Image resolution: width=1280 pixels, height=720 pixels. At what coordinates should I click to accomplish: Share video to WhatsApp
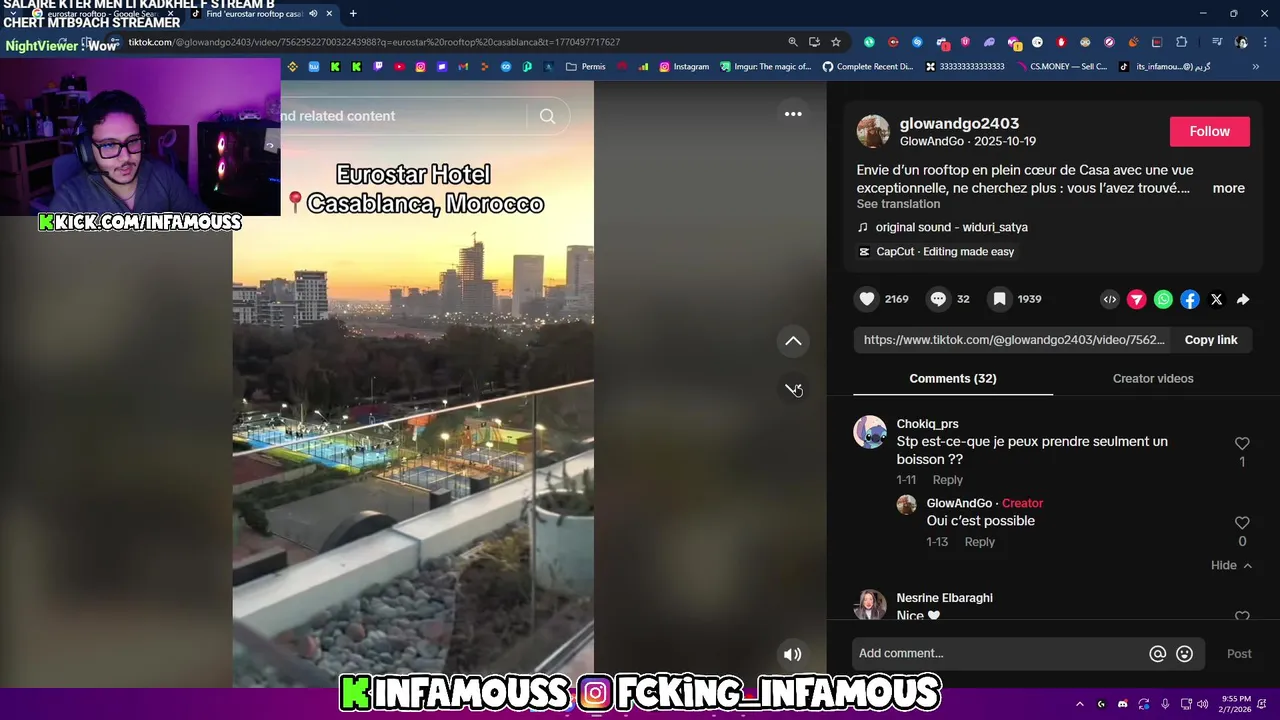[1163, 299]
